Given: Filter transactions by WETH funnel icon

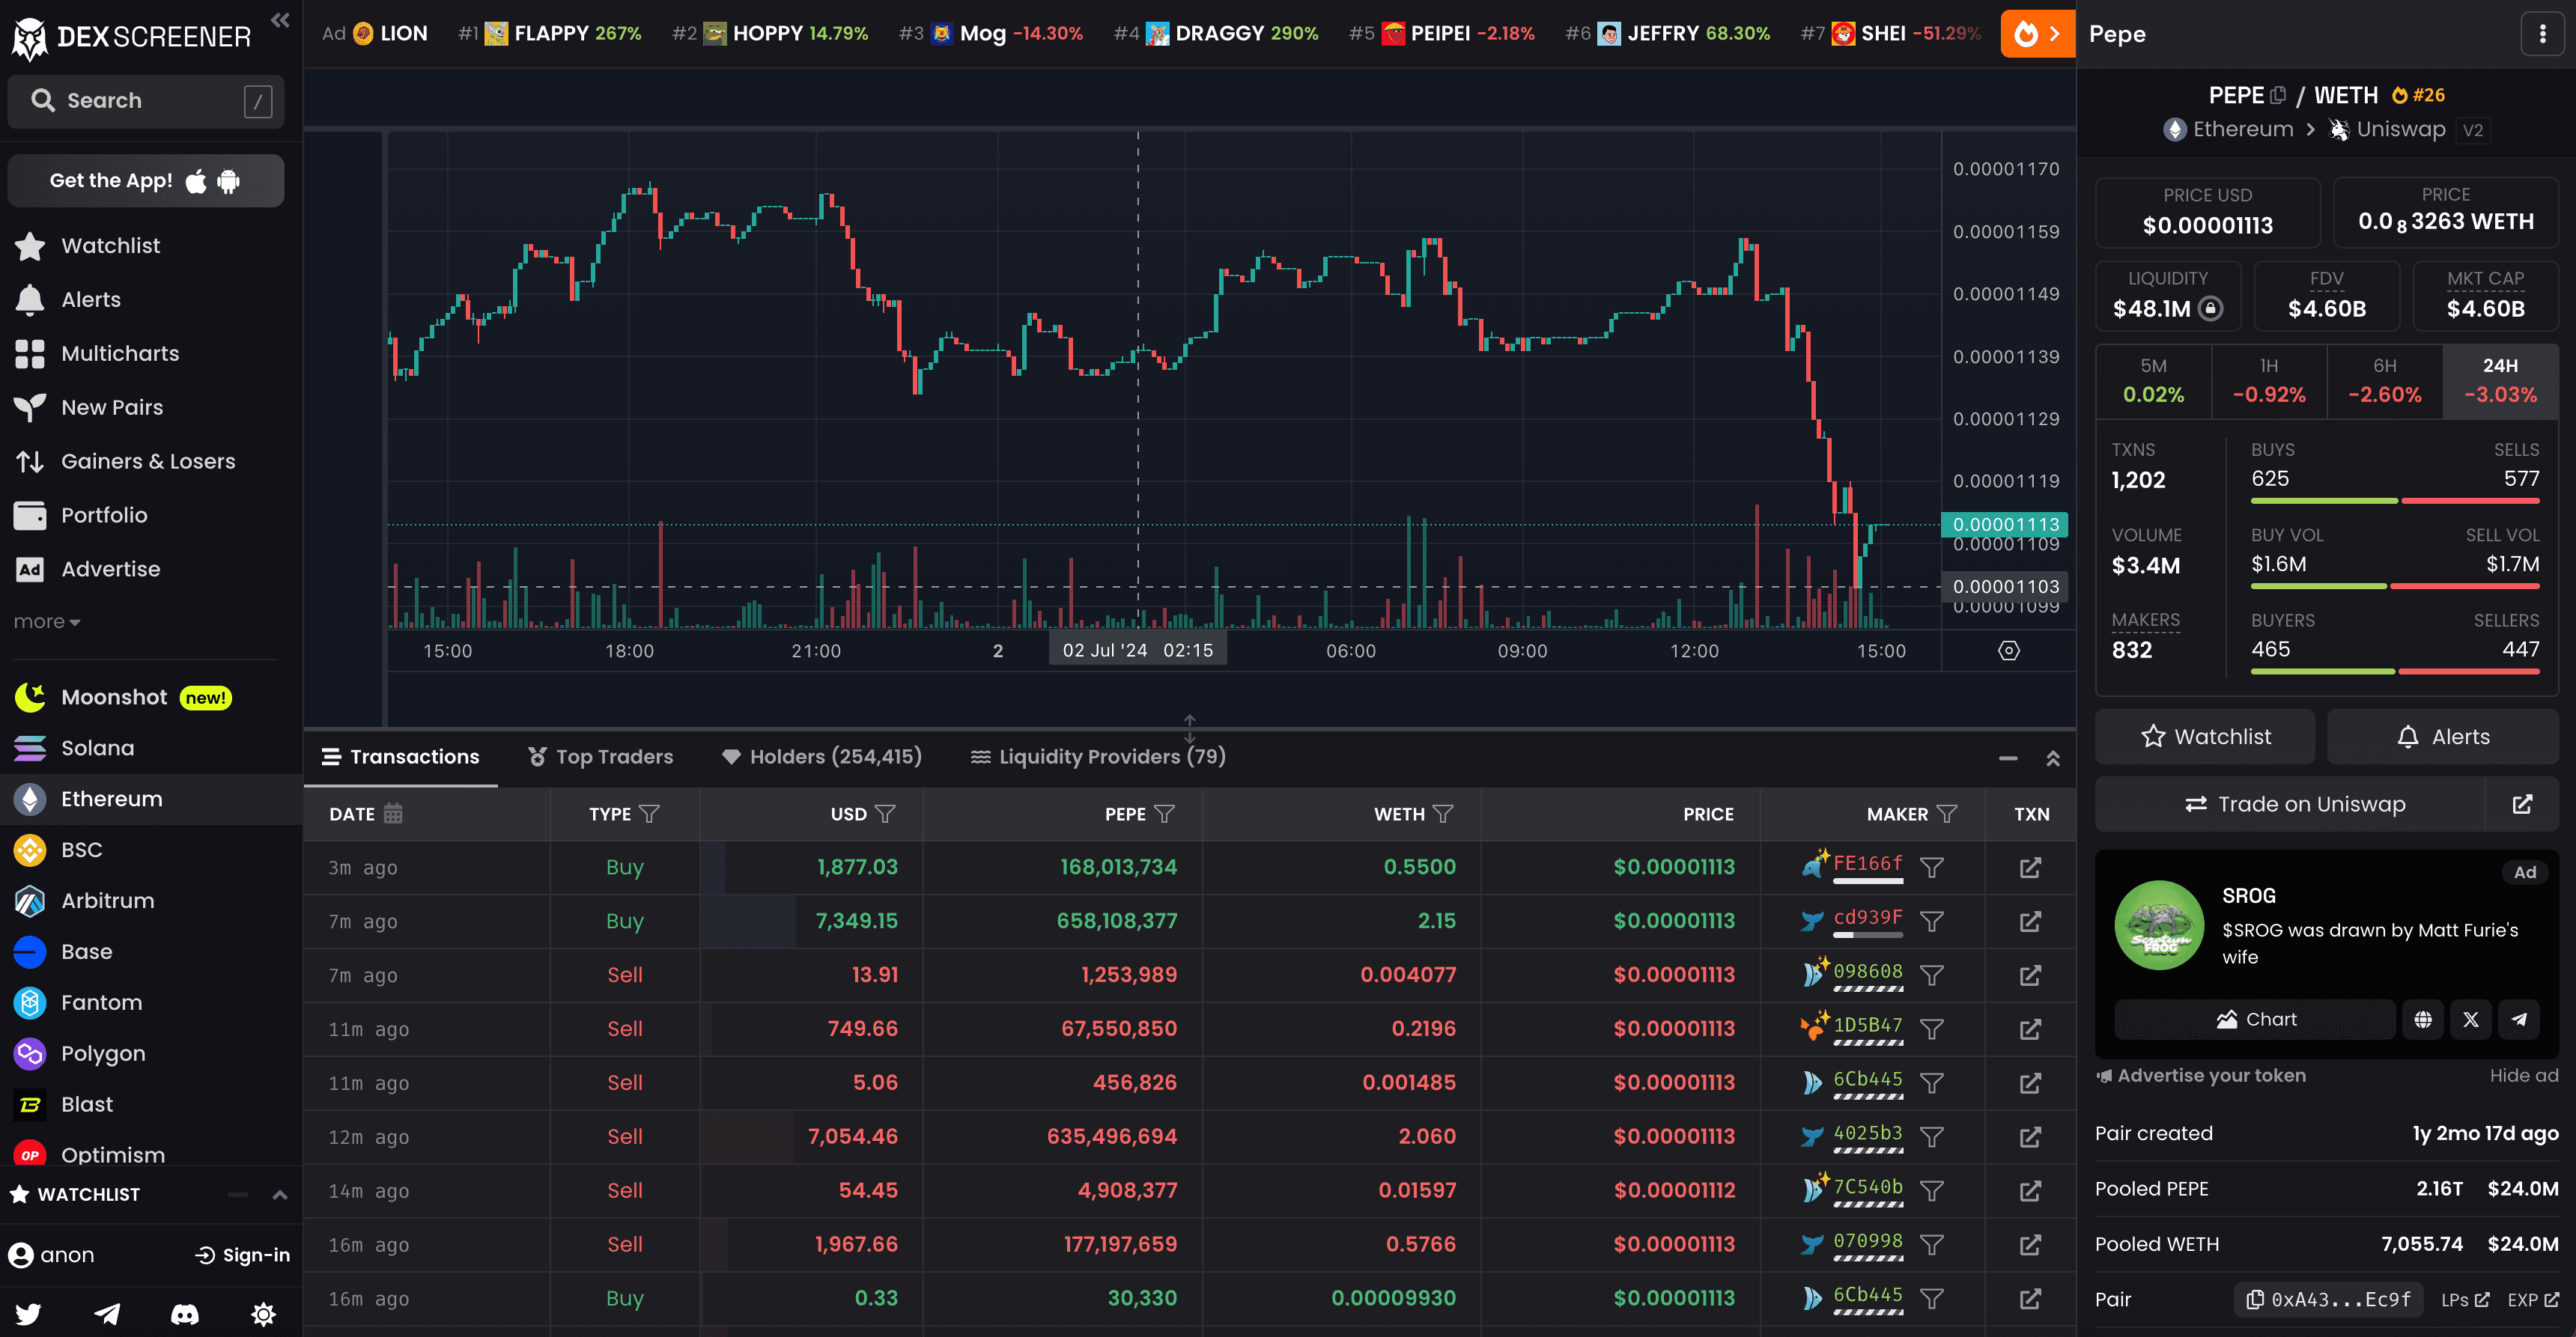Looking at the screenshot, I should tap(1443, 814).
